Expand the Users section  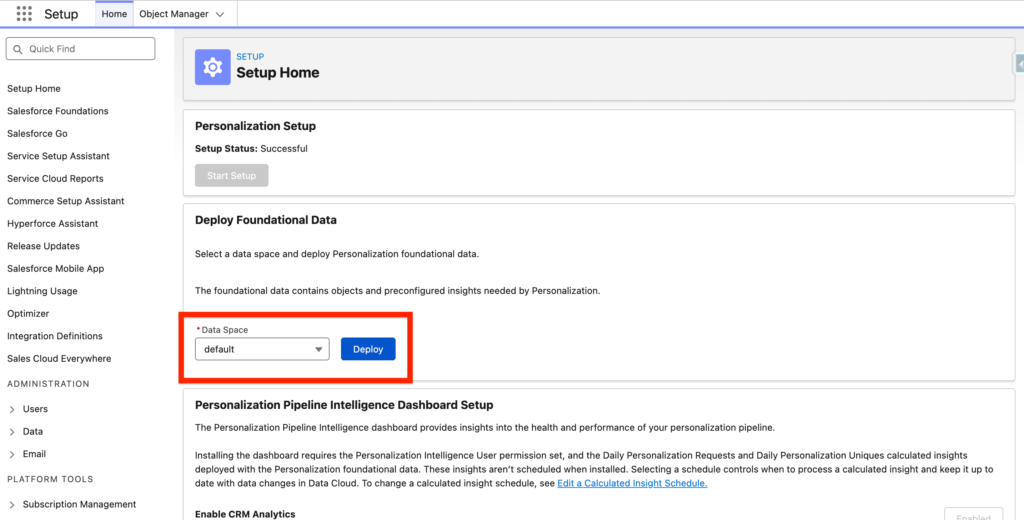coord(12,409)
